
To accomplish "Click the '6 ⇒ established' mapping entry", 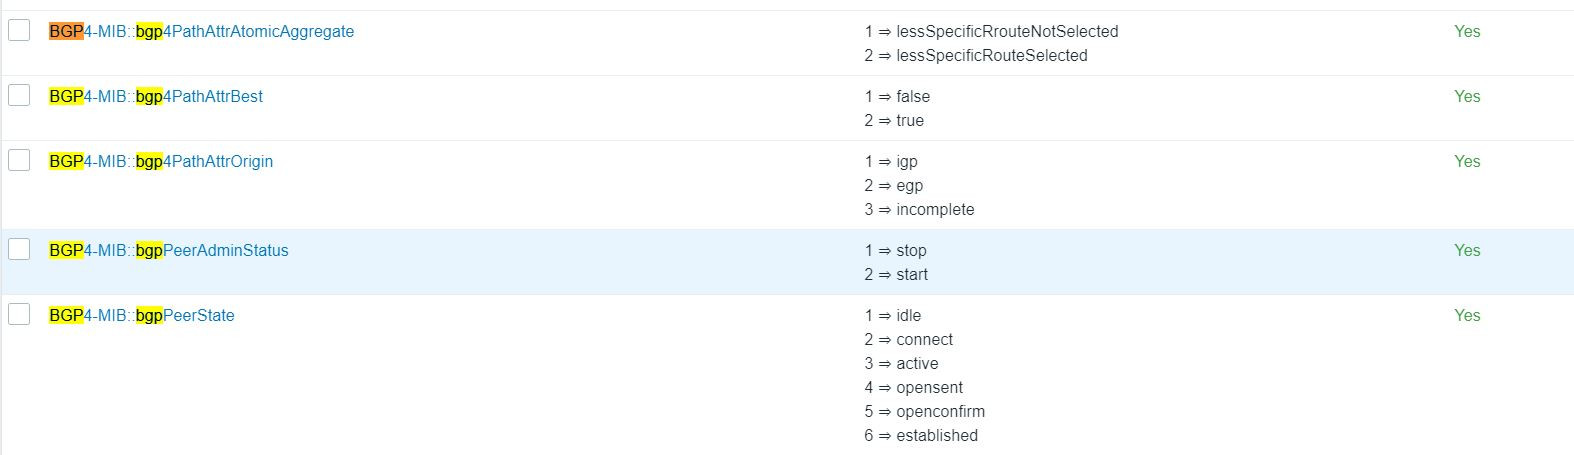I will 921,435.
